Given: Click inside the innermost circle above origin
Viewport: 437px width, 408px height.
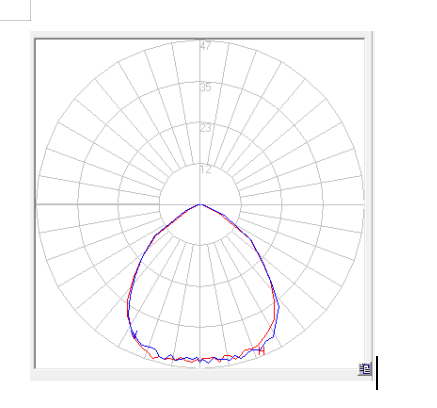Looking at the screenshot, I should [x=200, y=187].
